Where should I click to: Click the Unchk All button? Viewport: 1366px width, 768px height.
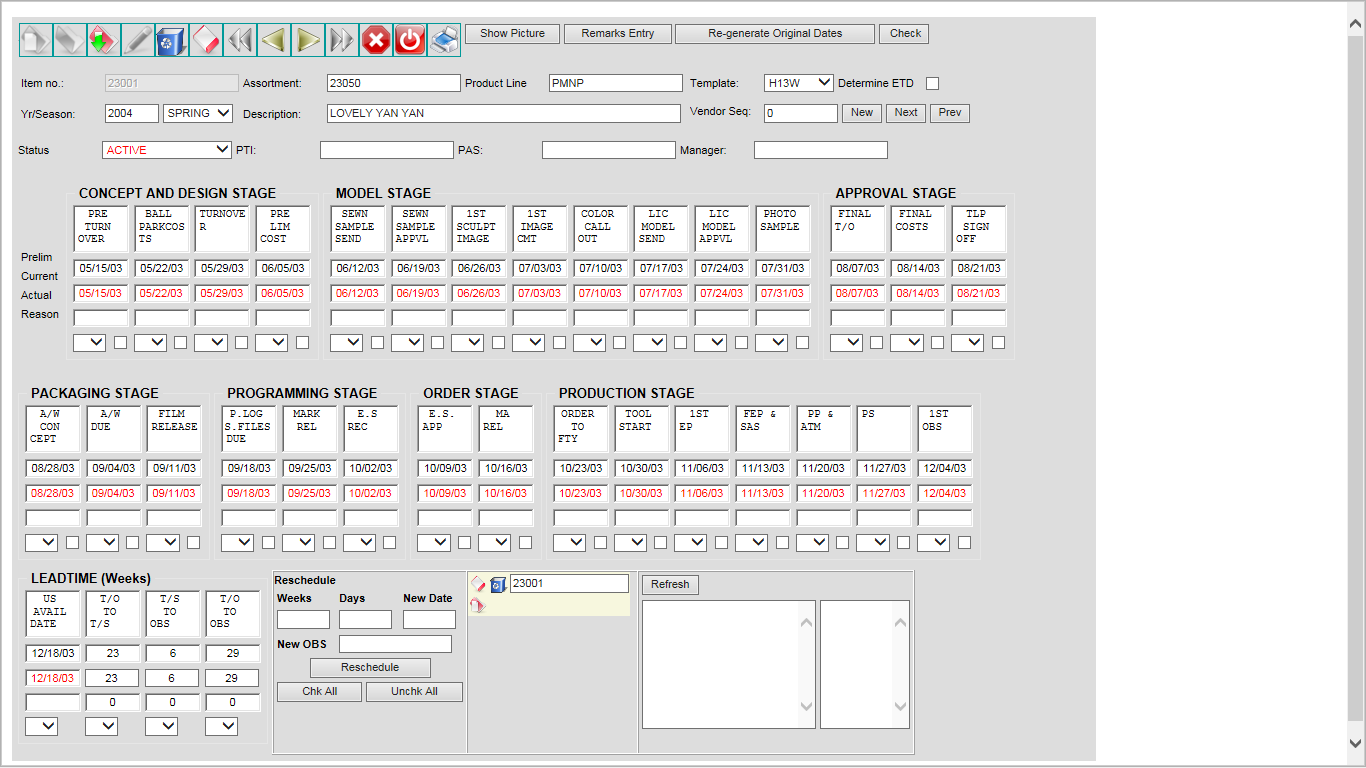(x=414, y=692)
